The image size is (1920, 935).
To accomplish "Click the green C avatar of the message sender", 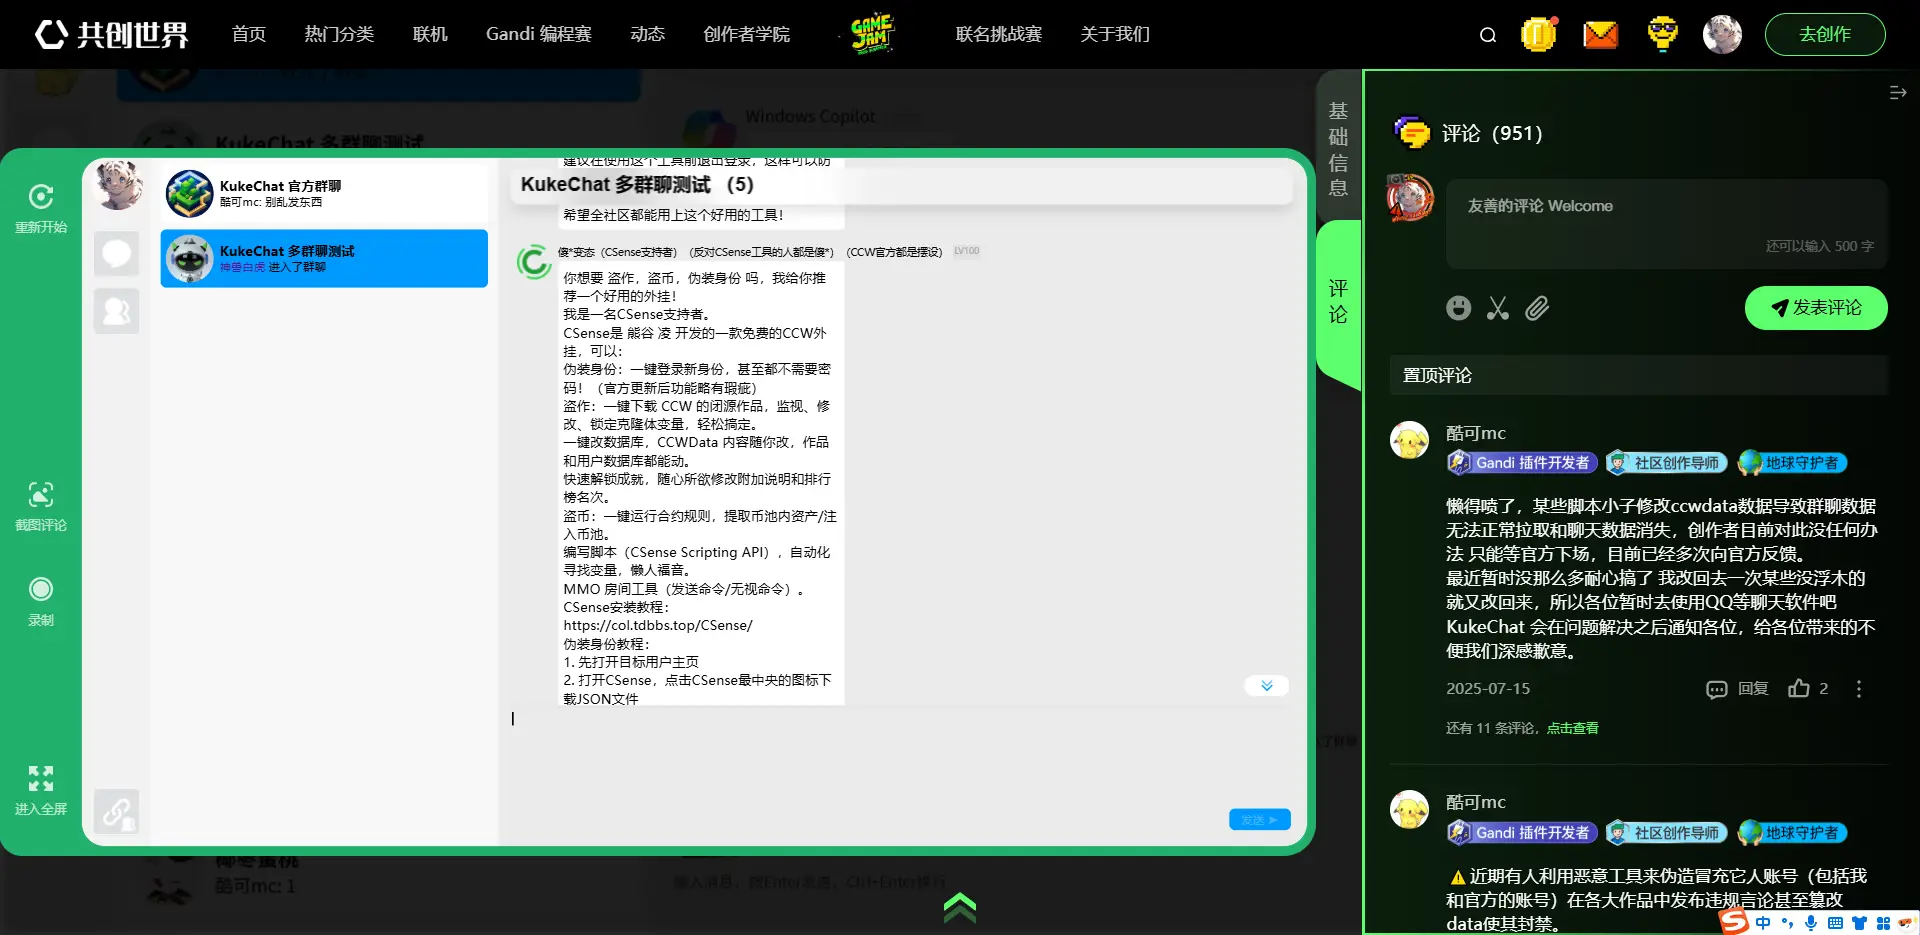I will pos(533,262).
